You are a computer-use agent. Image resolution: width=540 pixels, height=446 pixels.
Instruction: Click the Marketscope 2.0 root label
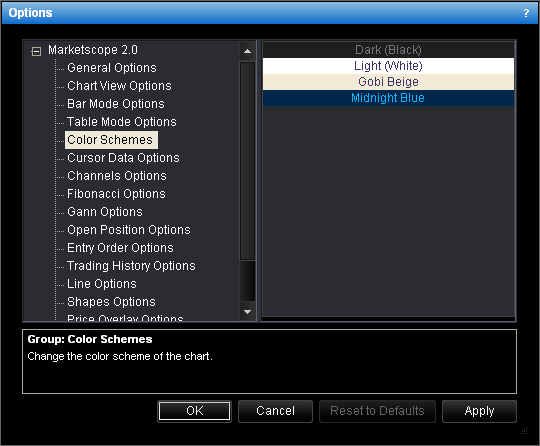[93, 50]
